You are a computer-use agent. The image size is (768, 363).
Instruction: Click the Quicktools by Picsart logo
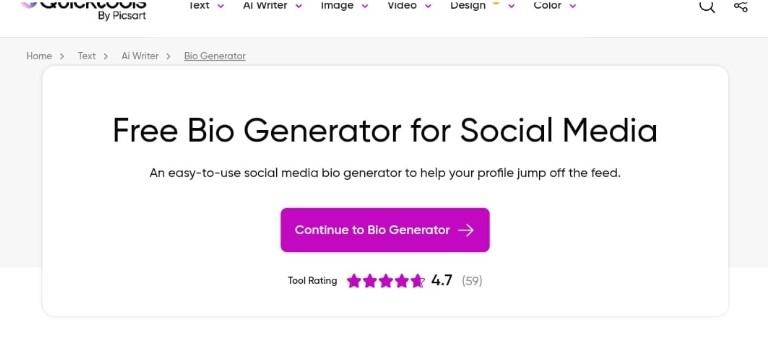pyautogui.click(x=83, y=9)
